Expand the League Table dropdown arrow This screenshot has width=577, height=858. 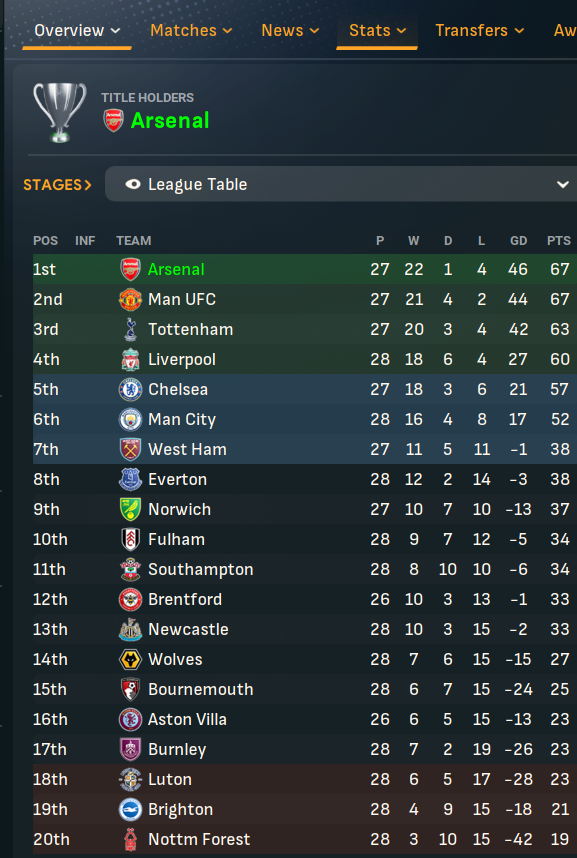coord(562,184)
